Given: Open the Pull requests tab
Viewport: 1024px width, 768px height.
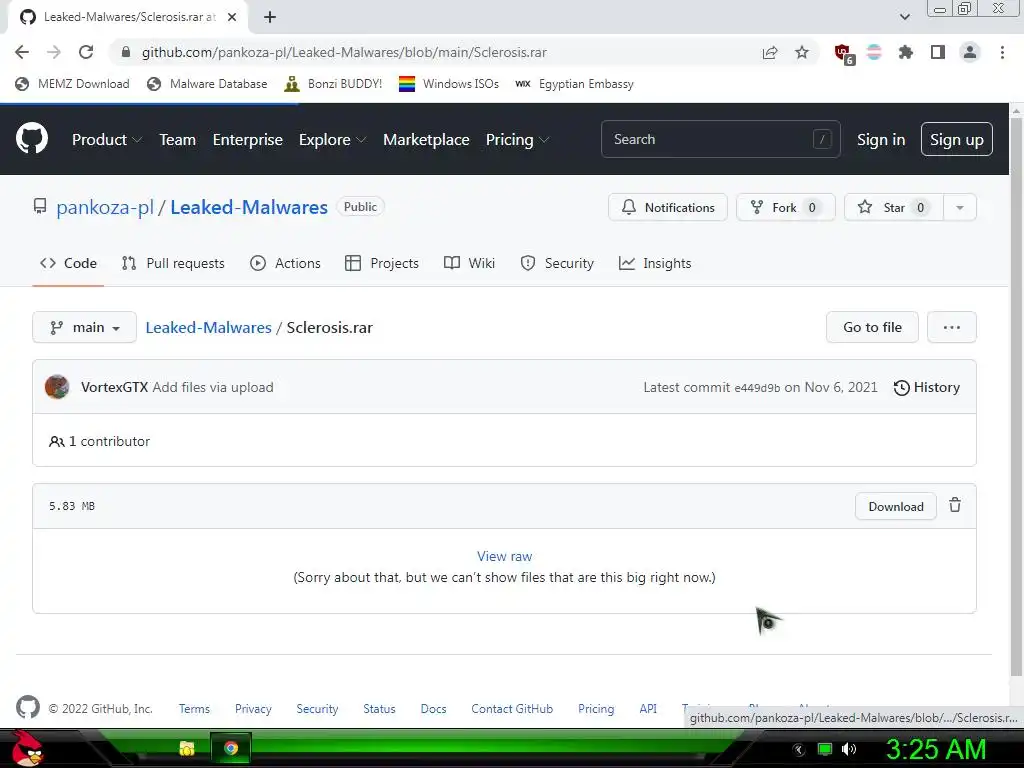Looking at the screenshot, I should 173,263.
